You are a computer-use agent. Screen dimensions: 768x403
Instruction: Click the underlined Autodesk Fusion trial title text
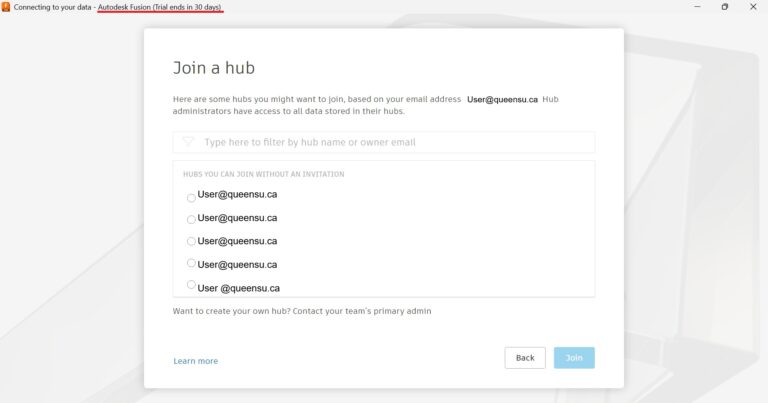tap(160, 7)
